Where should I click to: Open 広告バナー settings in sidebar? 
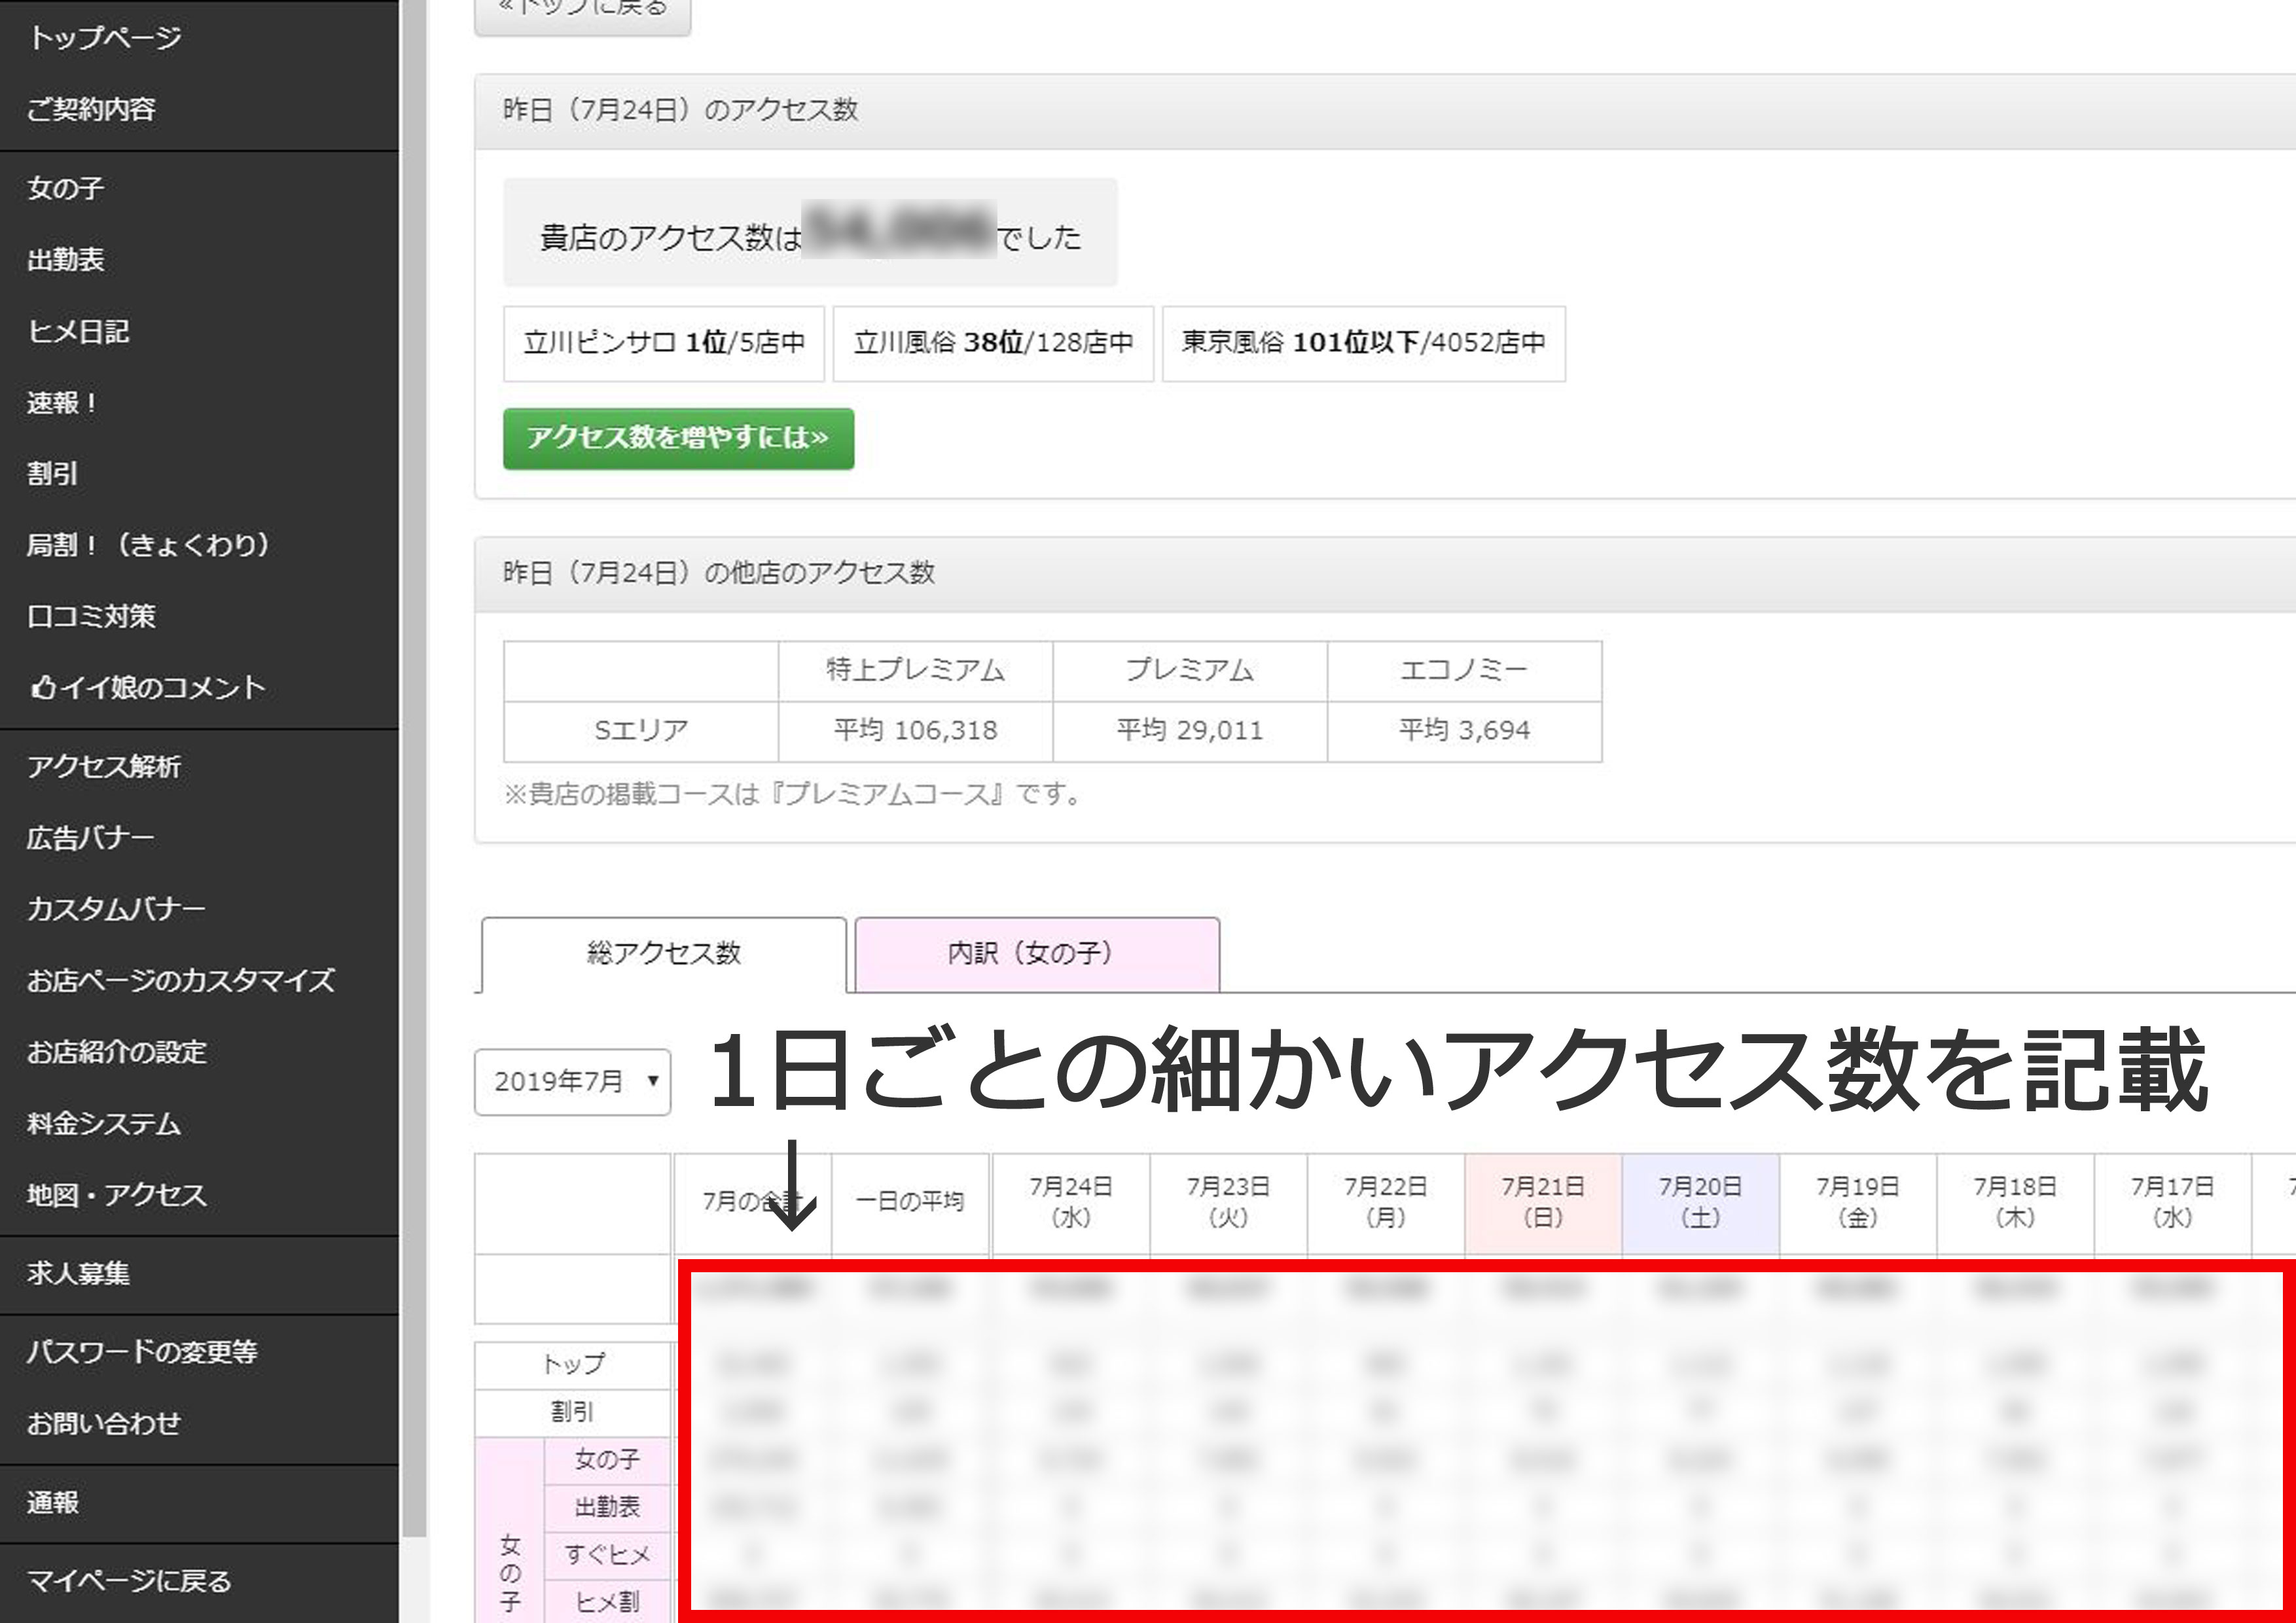click(90, 837)
